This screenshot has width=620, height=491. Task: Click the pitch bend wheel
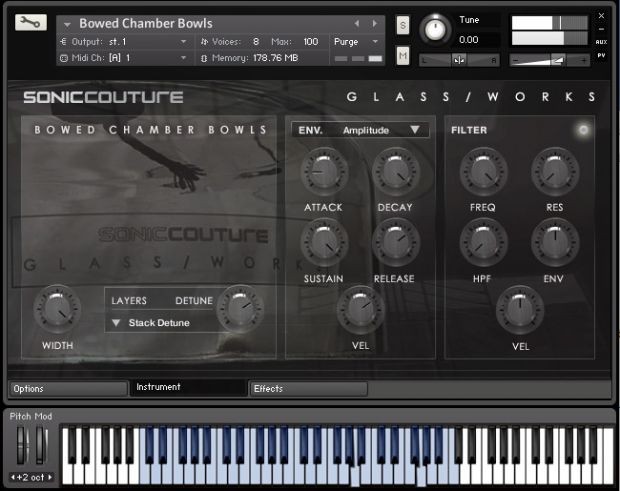22,445
